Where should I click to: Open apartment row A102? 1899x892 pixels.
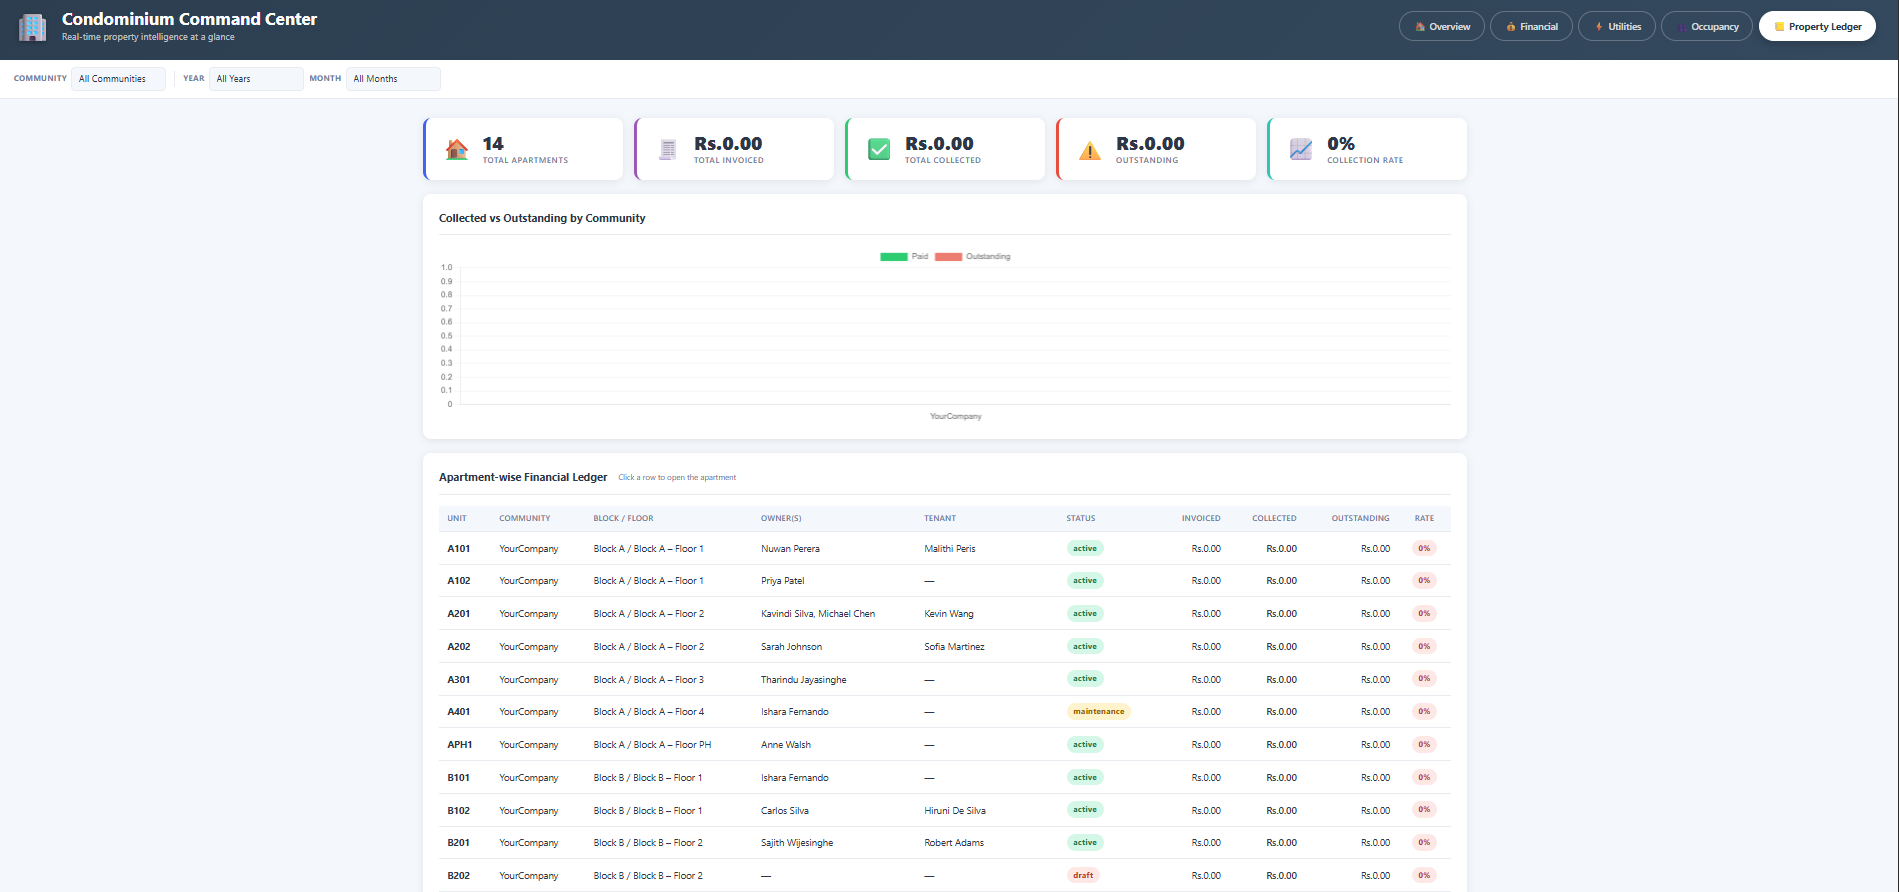point(944,581)
